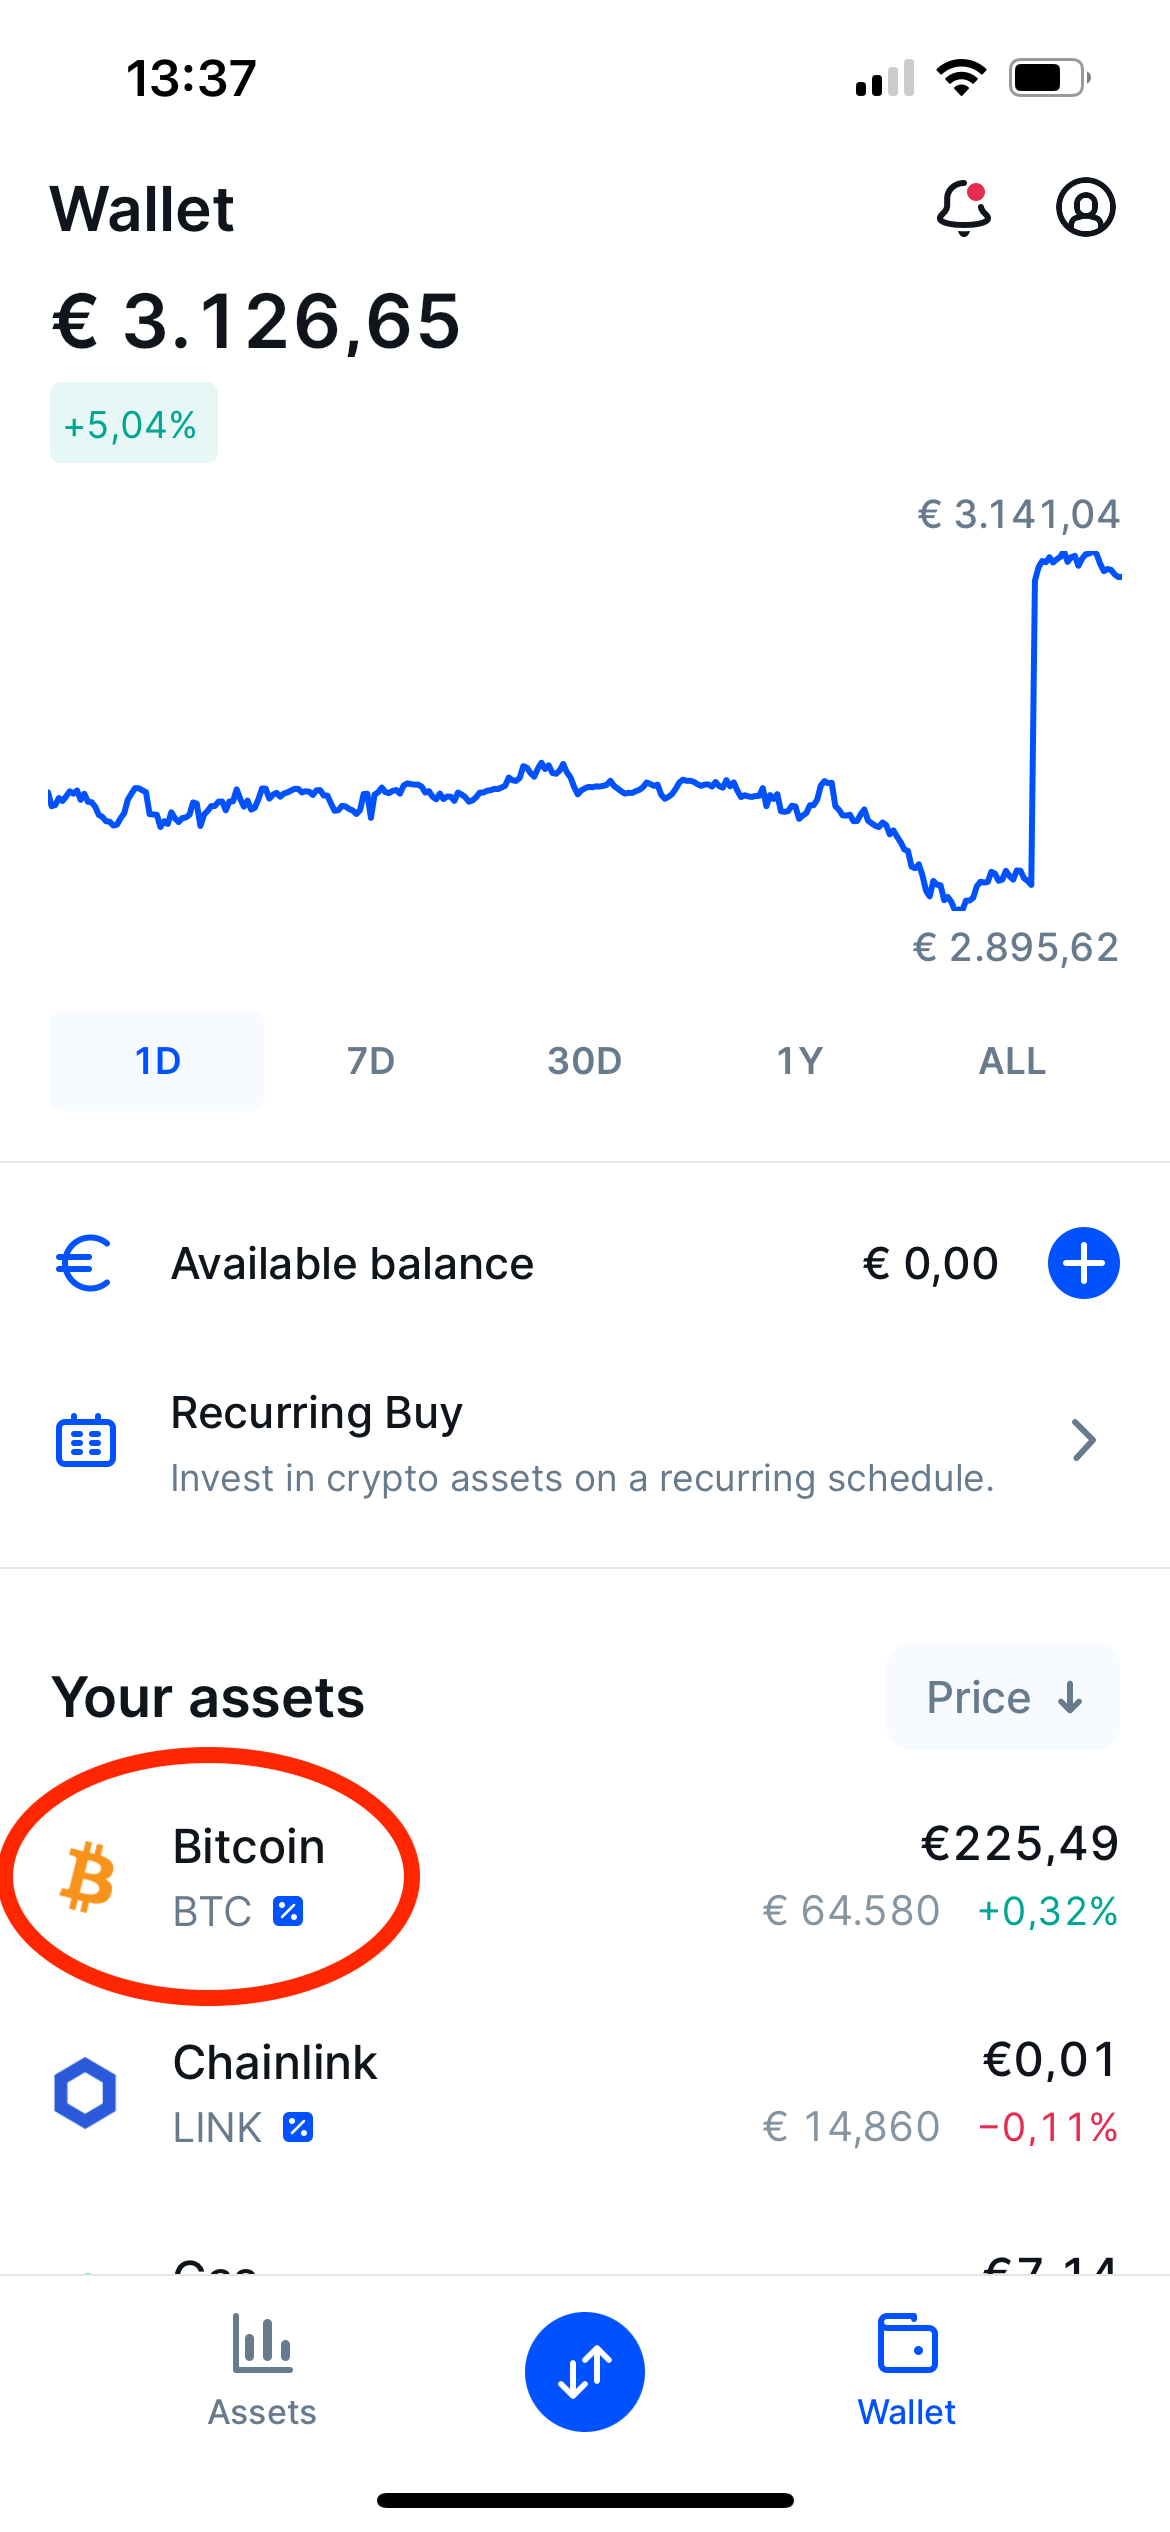Tap the percent badge next to LINK

(x=298, y=2127)
